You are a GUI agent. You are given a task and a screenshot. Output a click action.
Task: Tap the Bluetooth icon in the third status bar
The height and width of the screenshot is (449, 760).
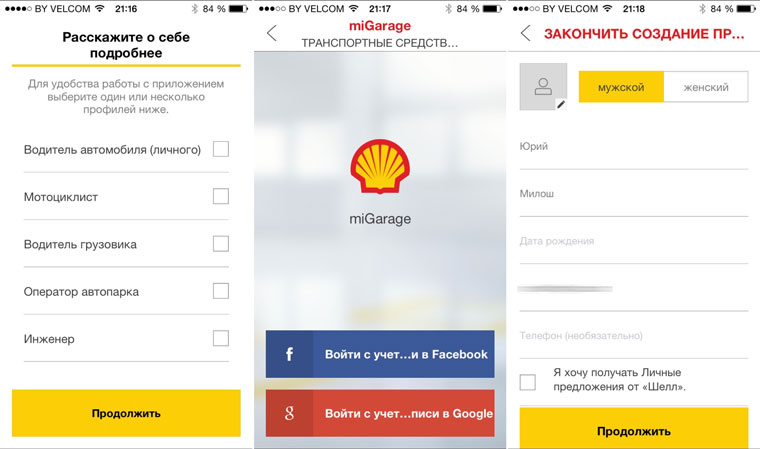[702, 9]
